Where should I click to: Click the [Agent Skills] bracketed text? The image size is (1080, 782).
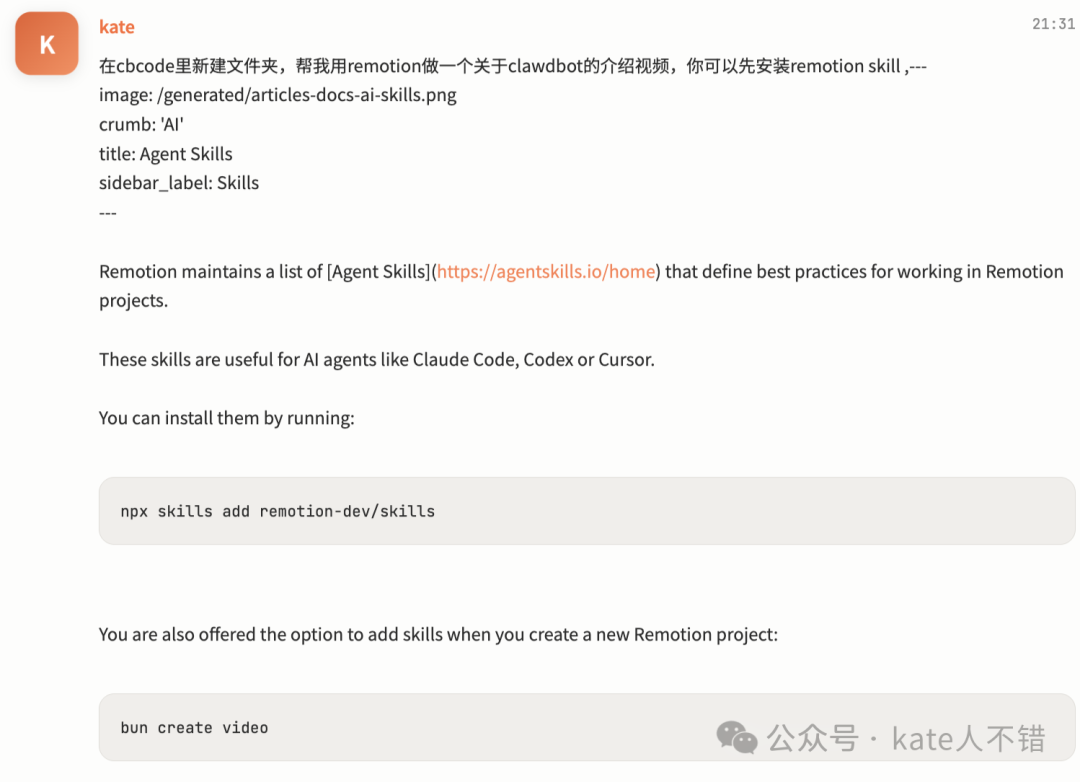379,272
